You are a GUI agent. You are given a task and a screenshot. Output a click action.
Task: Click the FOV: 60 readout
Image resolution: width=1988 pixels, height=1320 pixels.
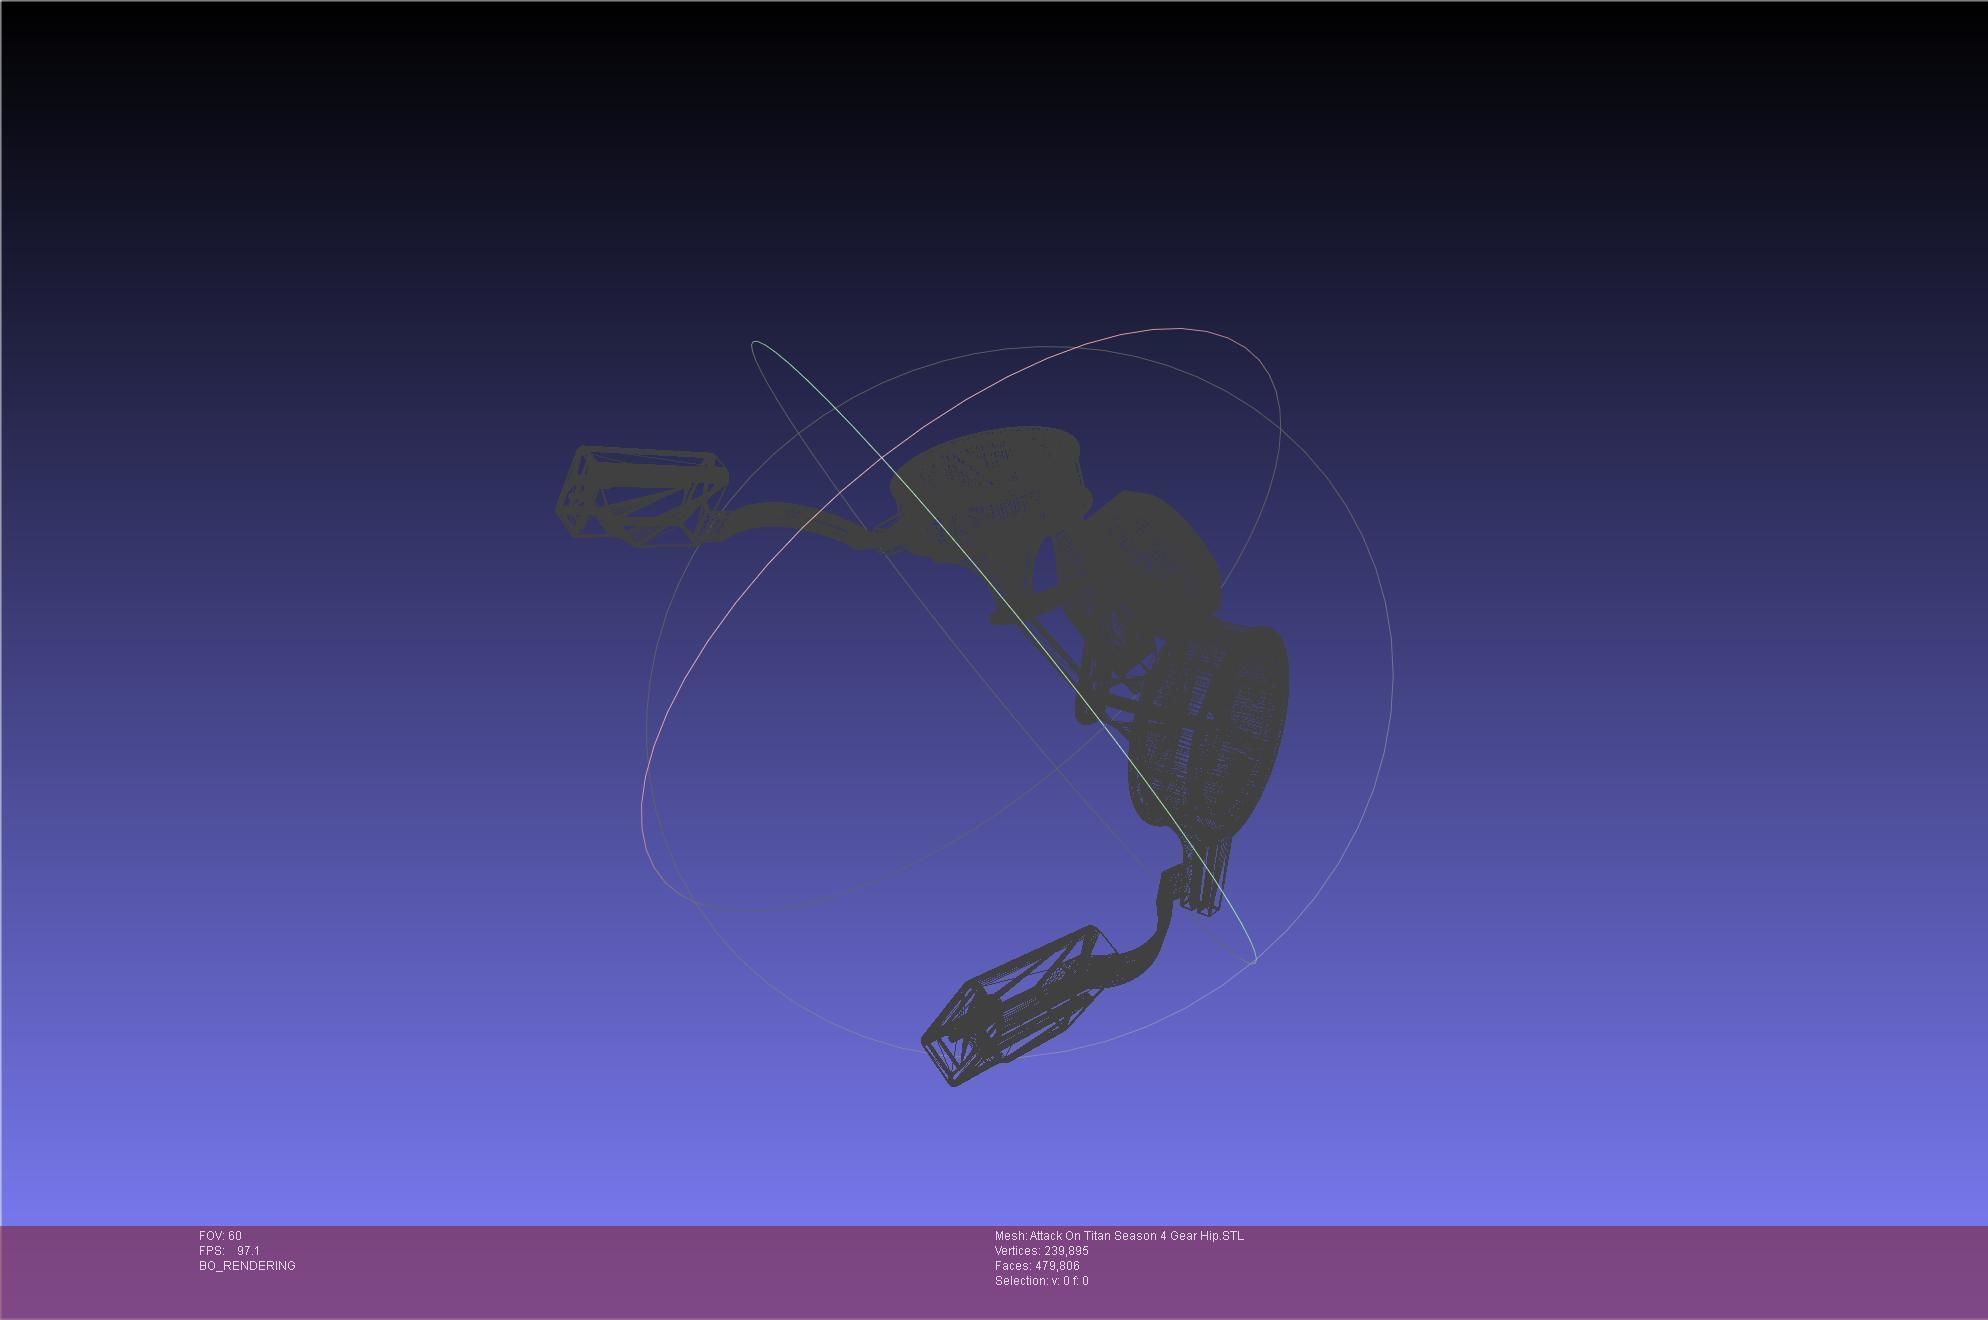220,1236
